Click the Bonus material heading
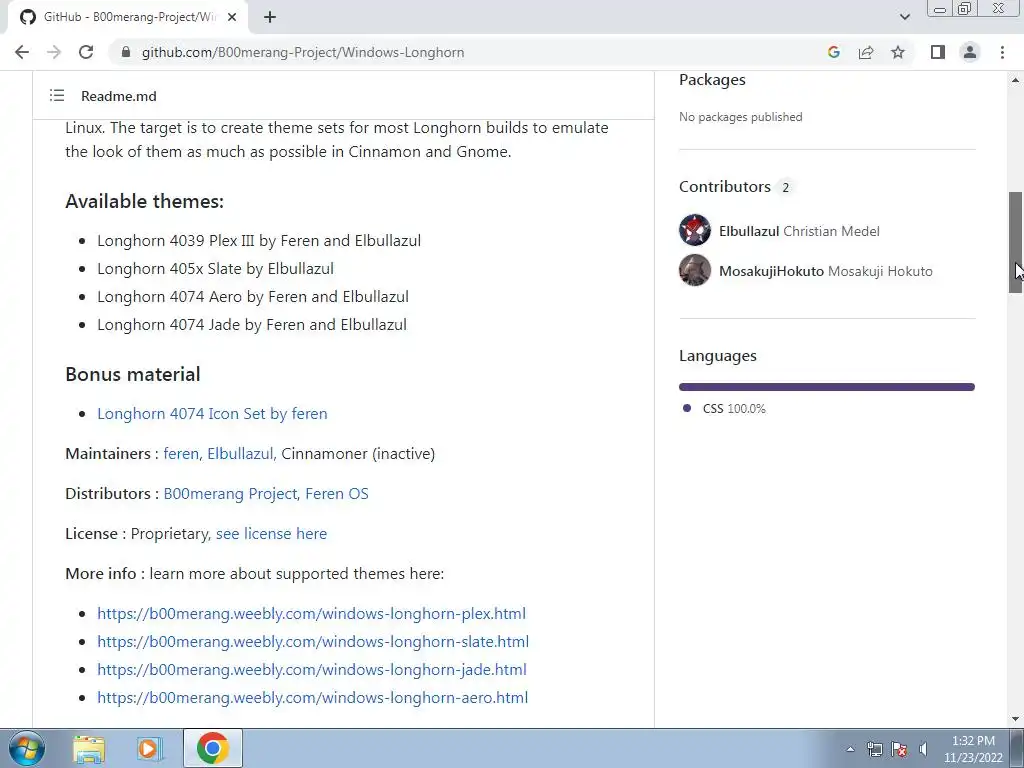 [133, 374]
